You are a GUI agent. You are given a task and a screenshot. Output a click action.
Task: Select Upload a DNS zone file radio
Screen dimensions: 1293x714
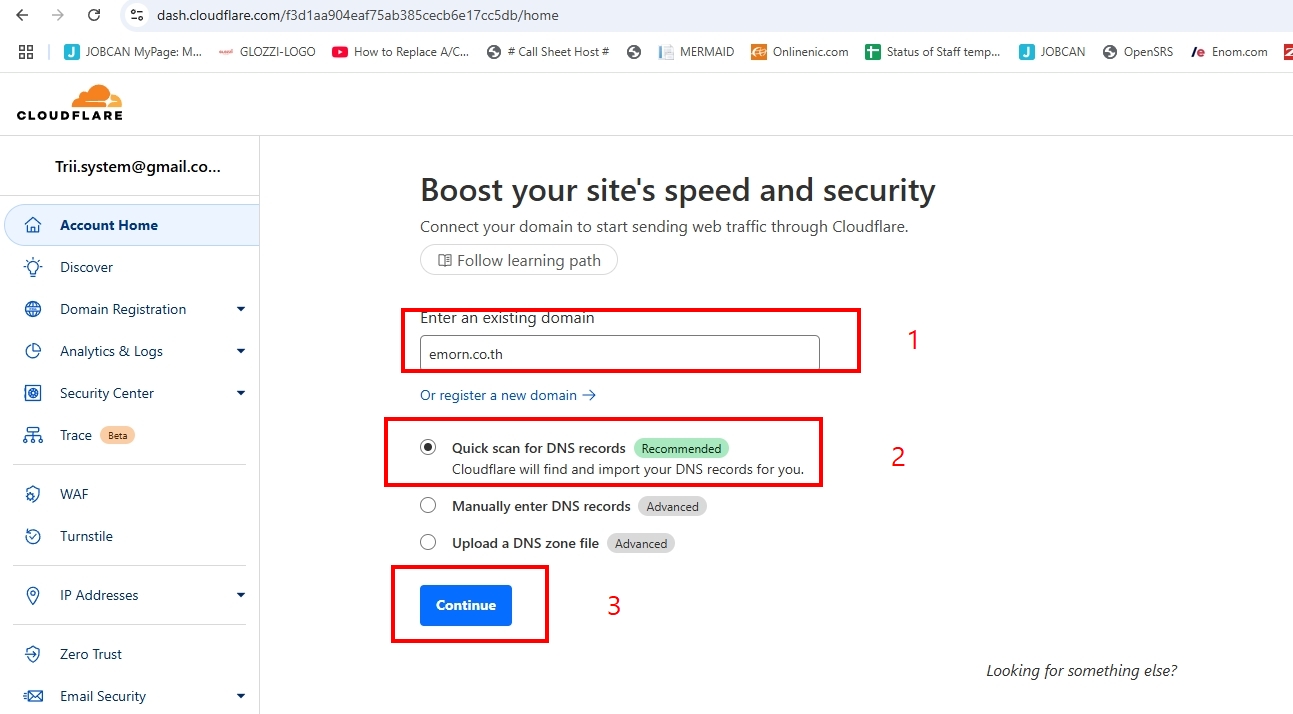click(x=428, y=542)
